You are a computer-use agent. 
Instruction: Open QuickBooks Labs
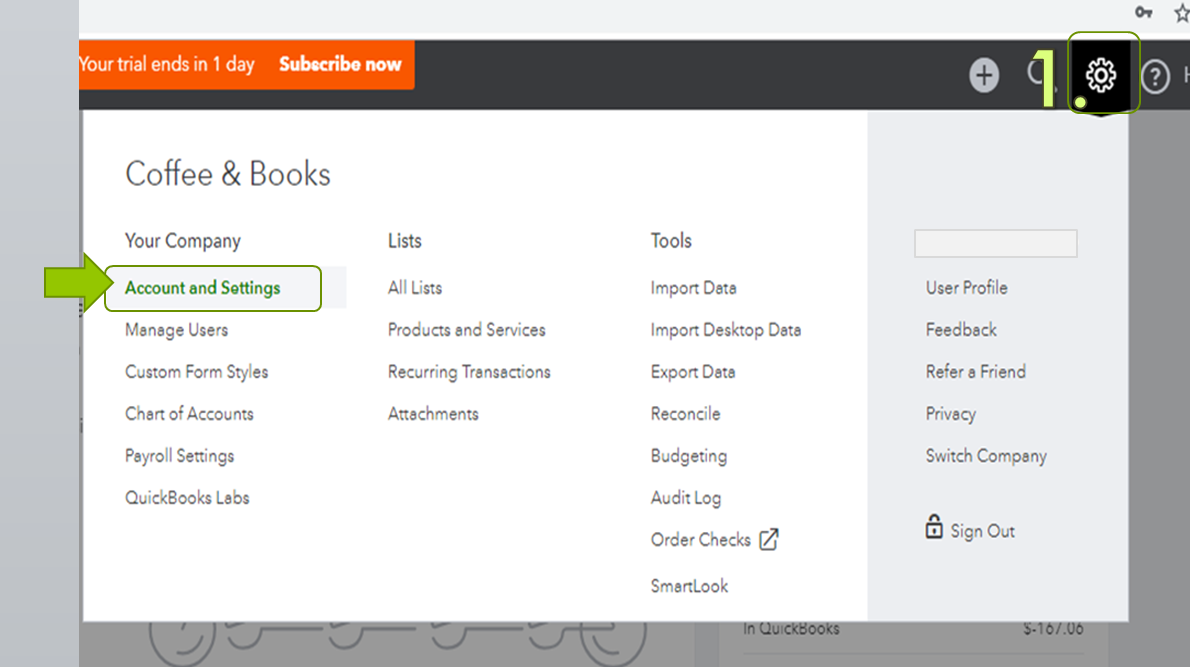[187, 498]
